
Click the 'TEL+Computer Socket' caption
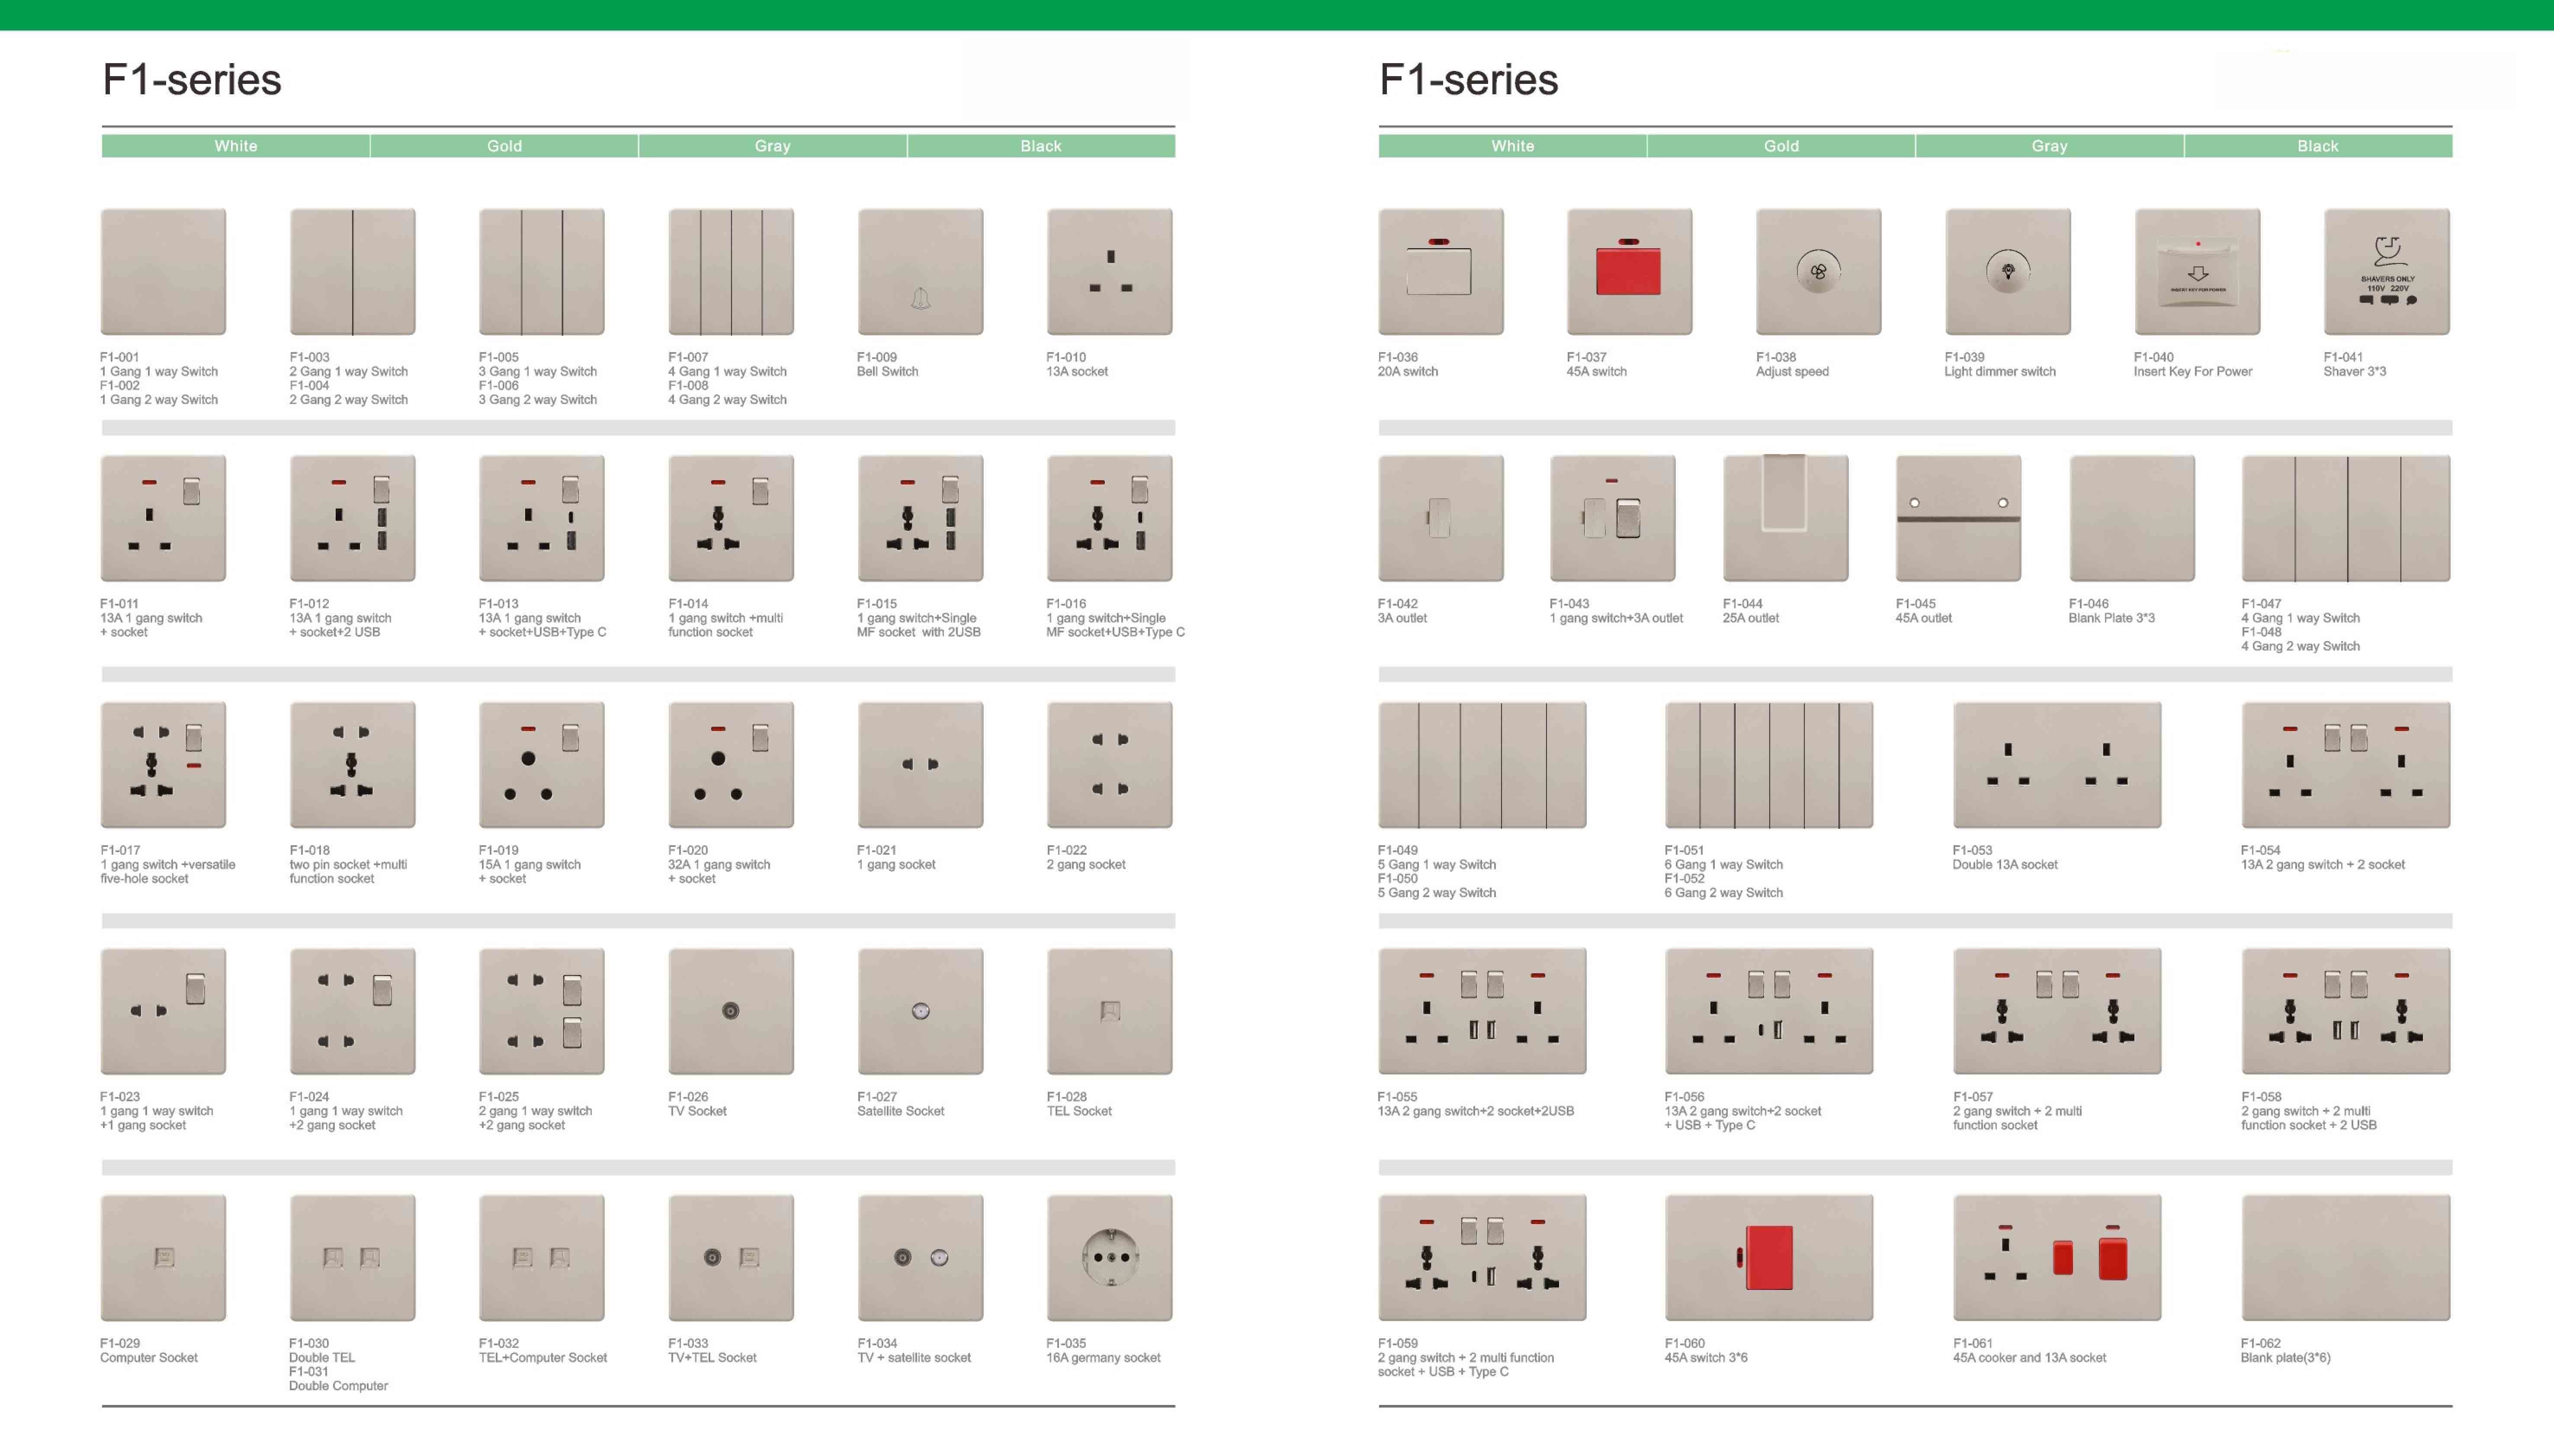[543, 1358]
